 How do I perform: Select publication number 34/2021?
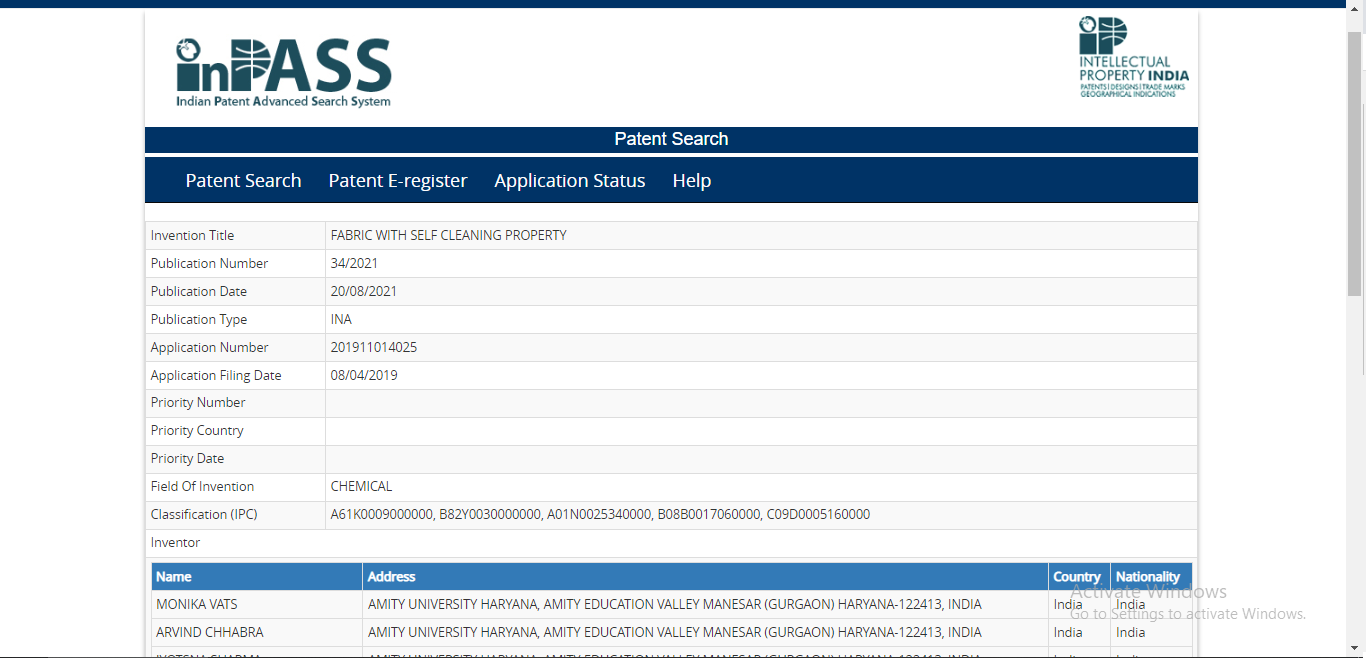354,263
